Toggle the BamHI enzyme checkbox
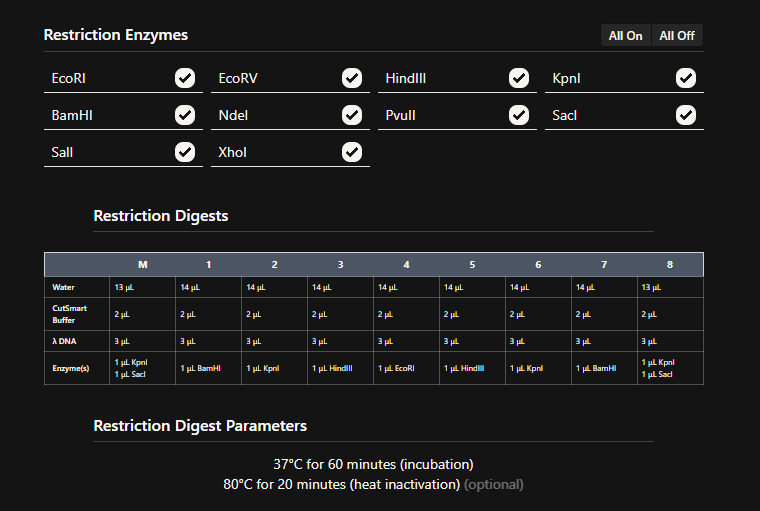The image size is (760, 511). pyautogui.click(x=185, y=115)
